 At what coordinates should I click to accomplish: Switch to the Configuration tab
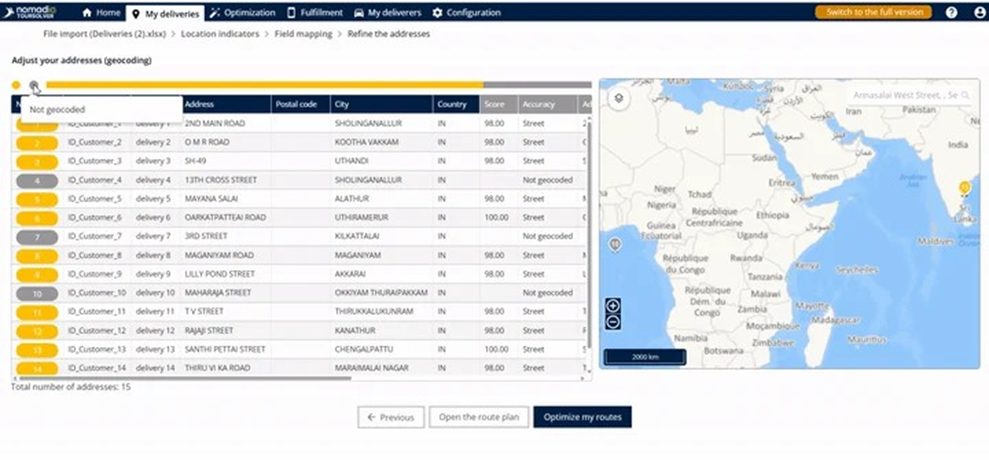[x=466, y=13]
